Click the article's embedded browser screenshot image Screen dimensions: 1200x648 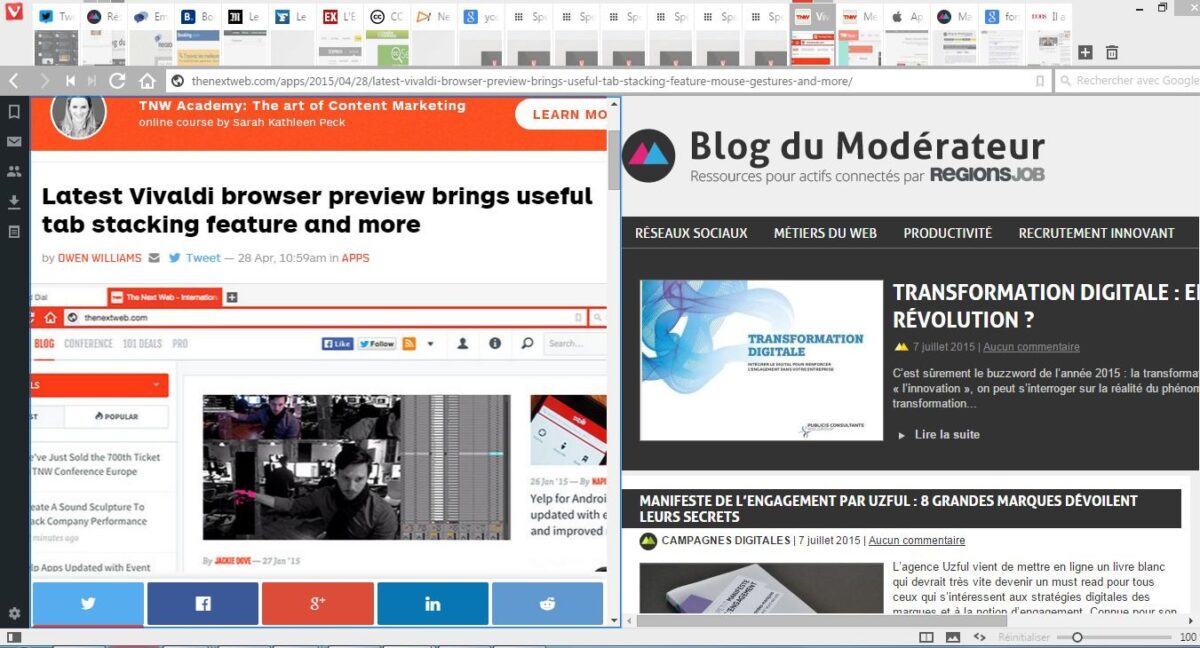tap(319, 431)
